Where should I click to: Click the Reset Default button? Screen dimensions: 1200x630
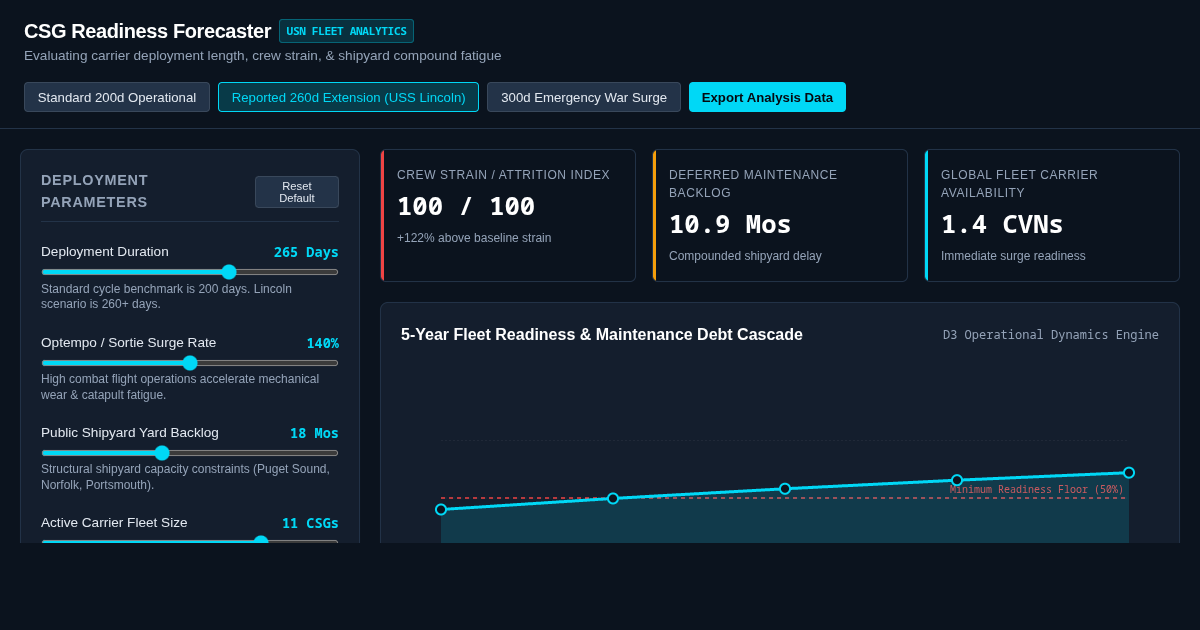tap(297, 192)
